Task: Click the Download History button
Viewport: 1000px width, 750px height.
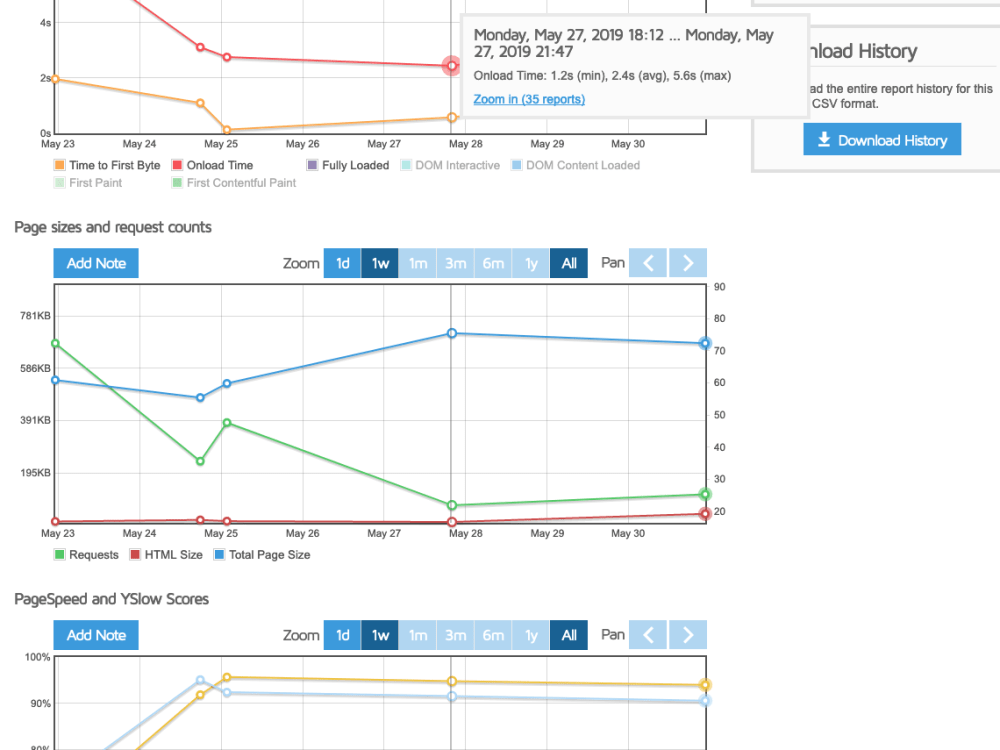Action: [882, 140]
